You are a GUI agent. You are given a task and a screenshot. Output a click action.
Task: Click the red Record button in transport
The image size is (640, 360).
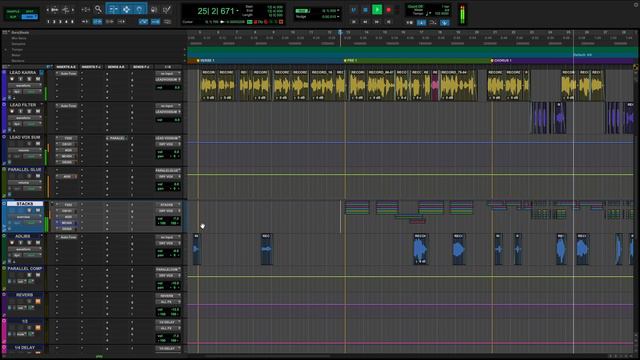[389, 9]
